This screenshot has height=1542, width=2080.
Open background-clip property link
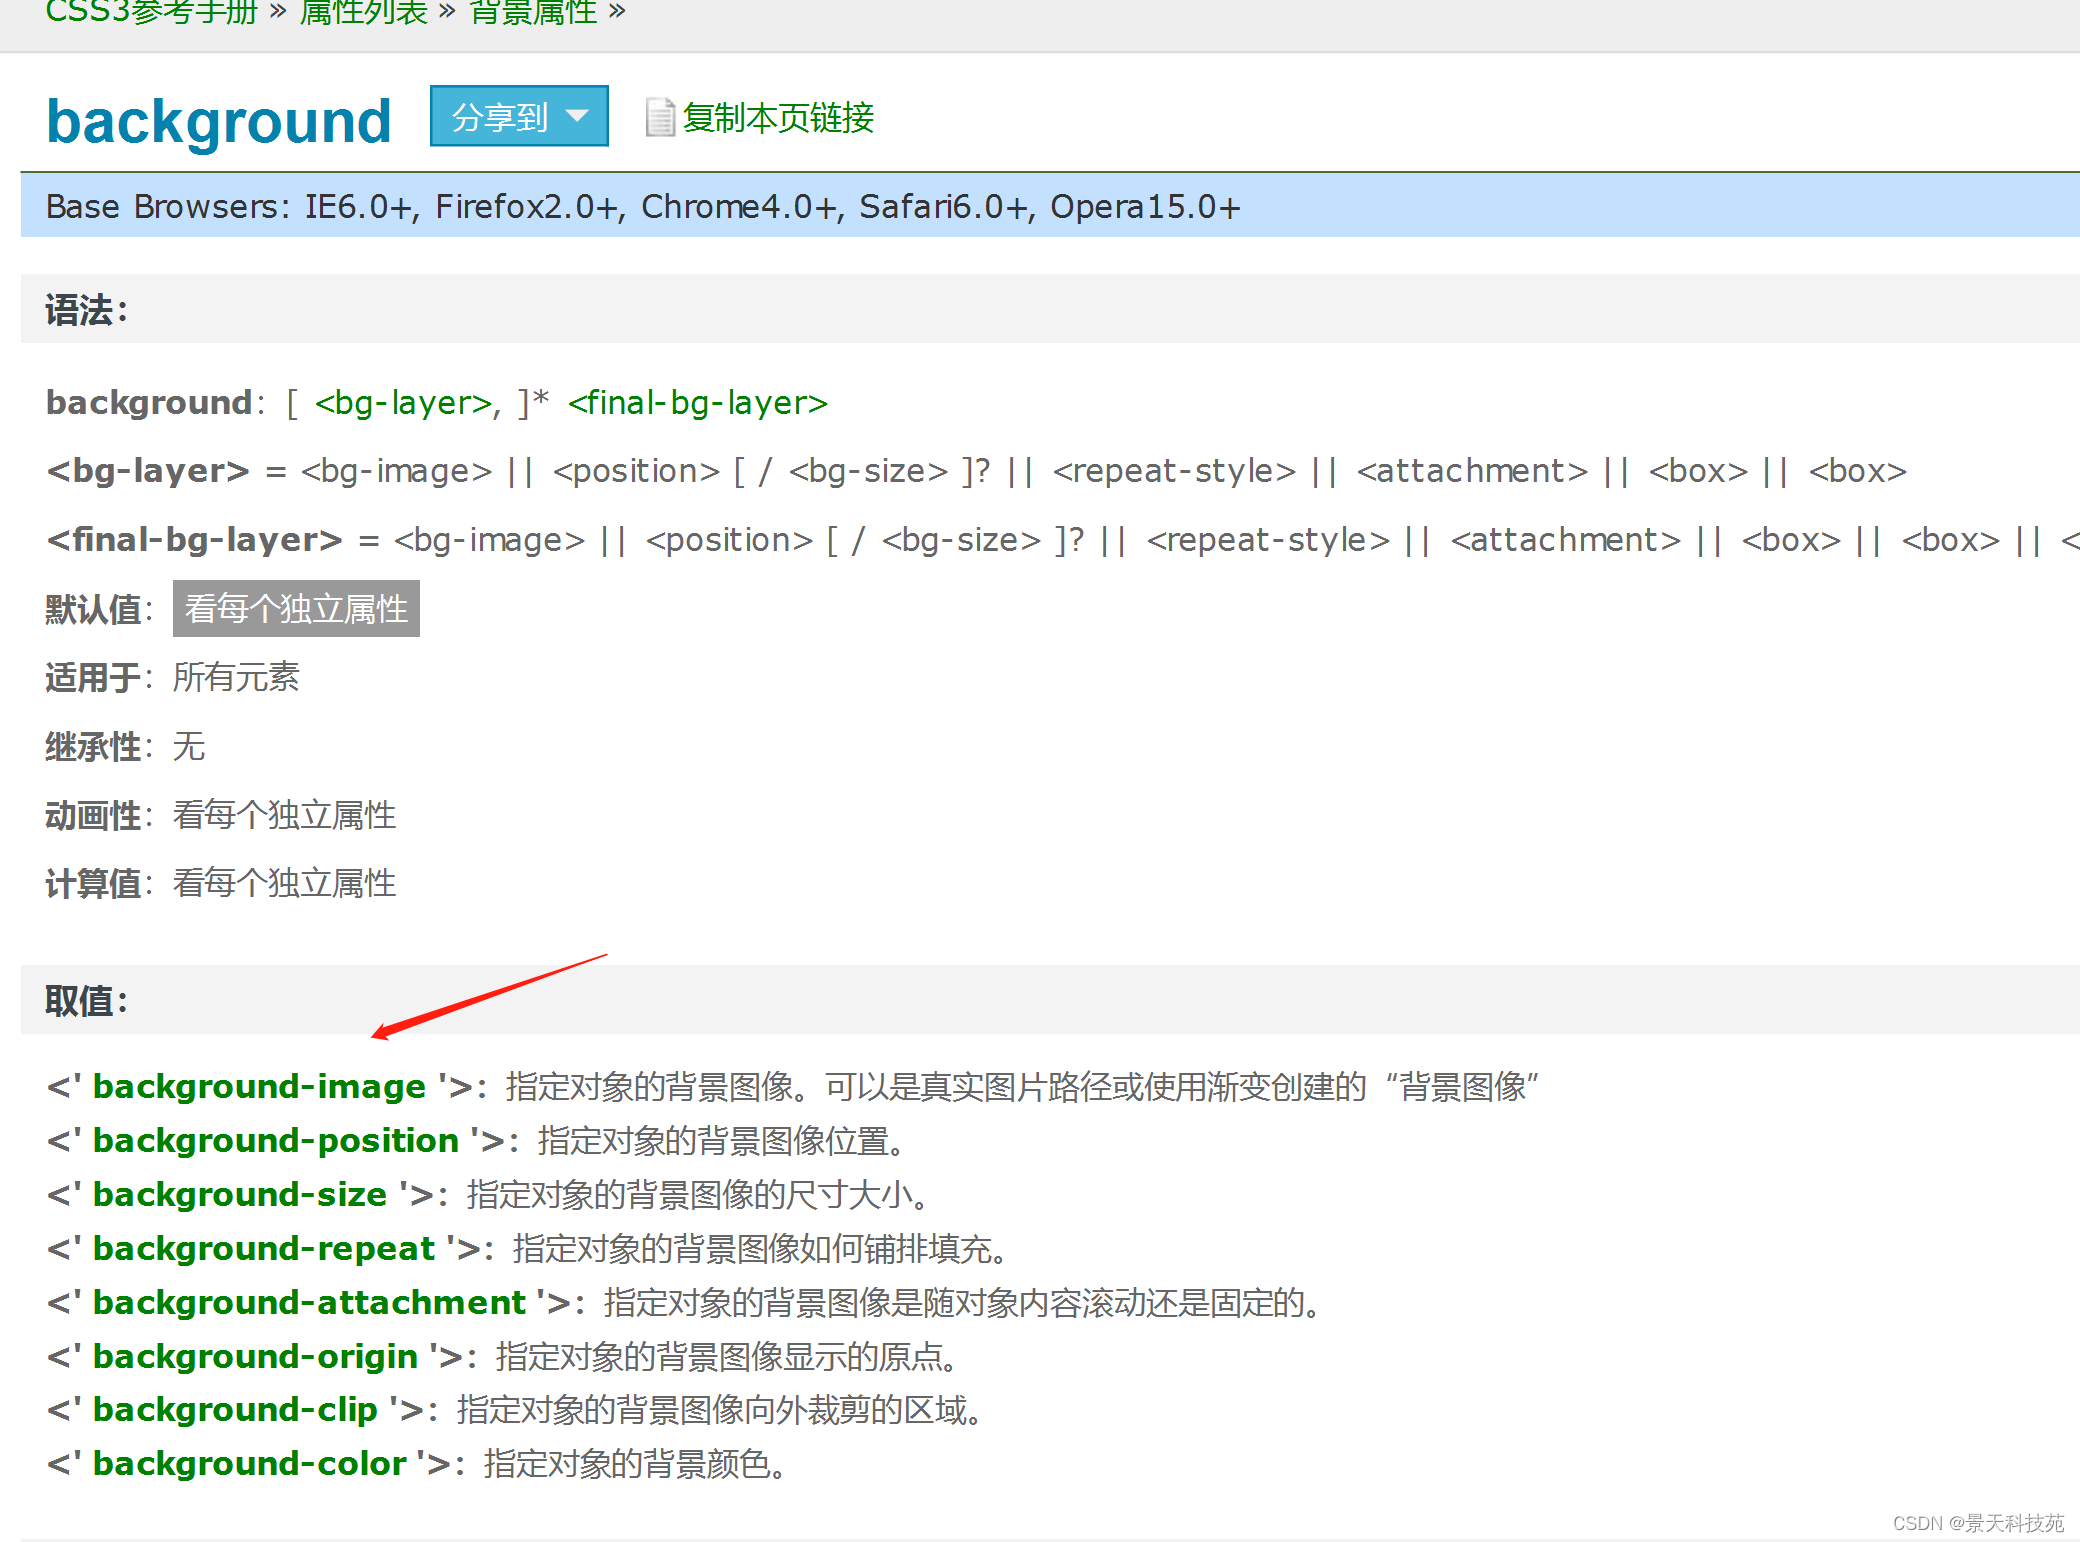click(235, 1410)
